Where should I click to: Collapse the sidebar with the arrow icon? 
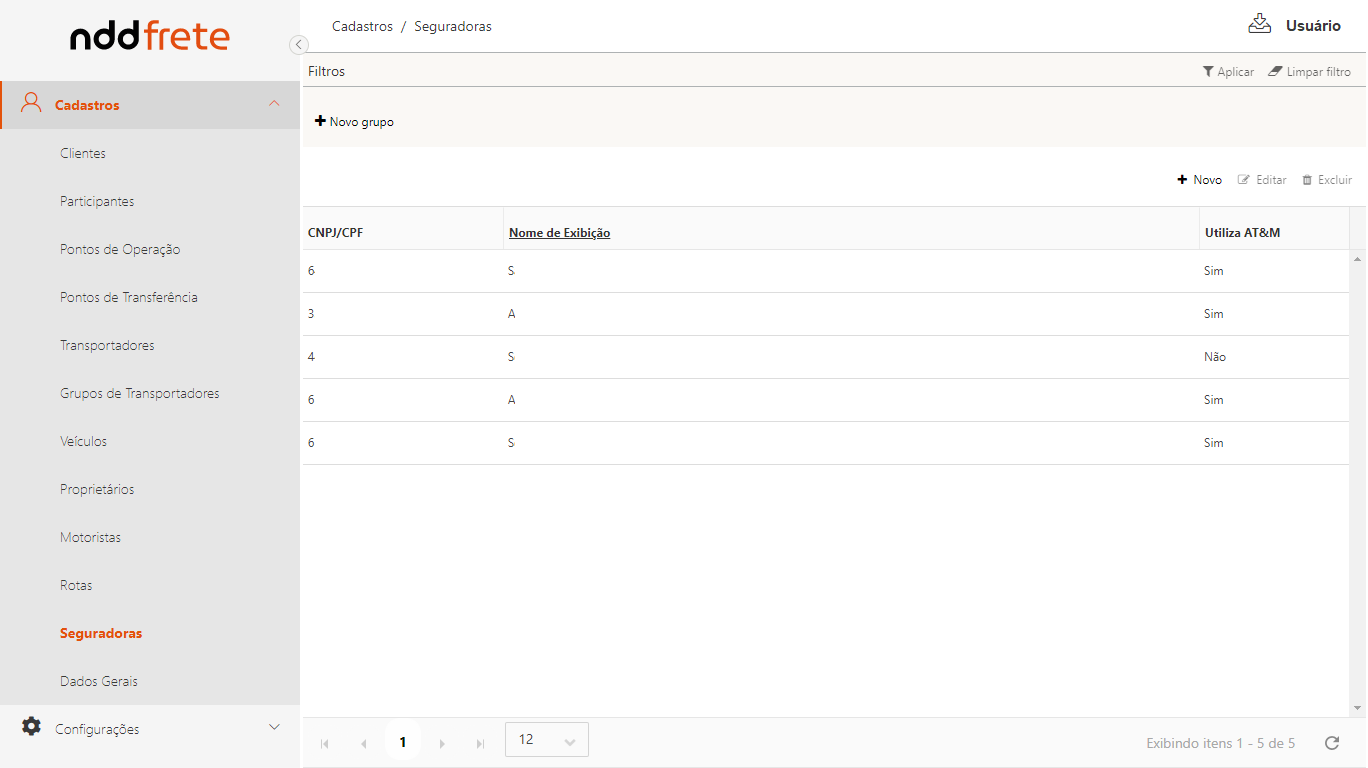(x=298, y=44)
